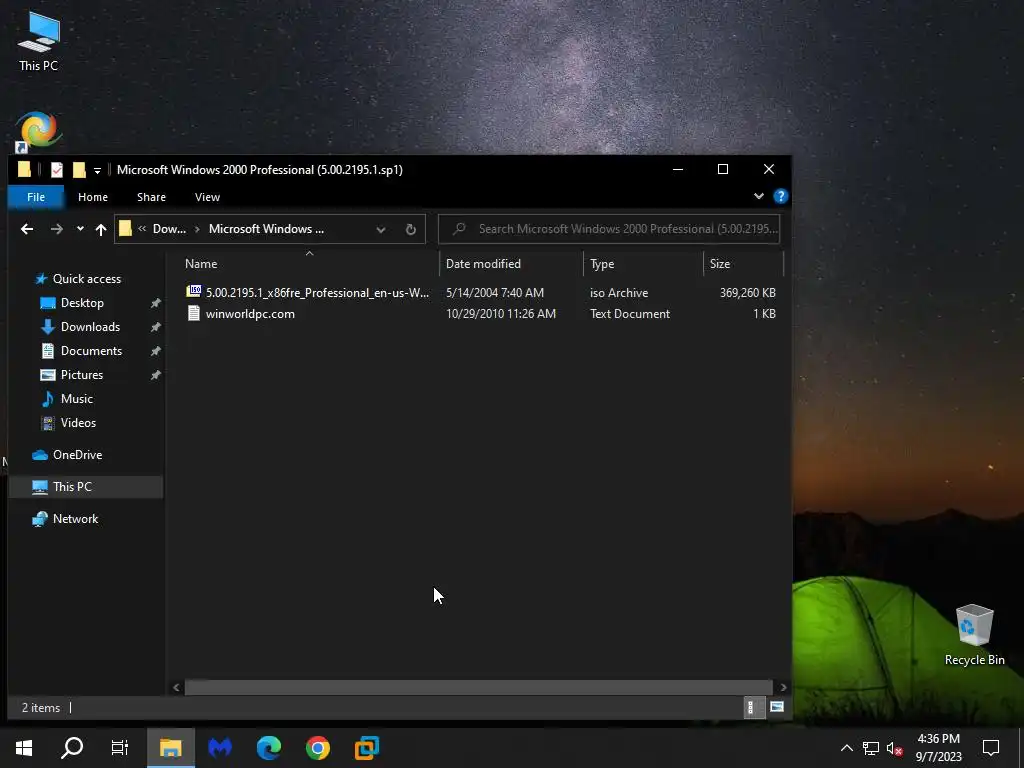Go up one folder level
The height and width of the screenshot is (768, 1024).
coord(101,229)
